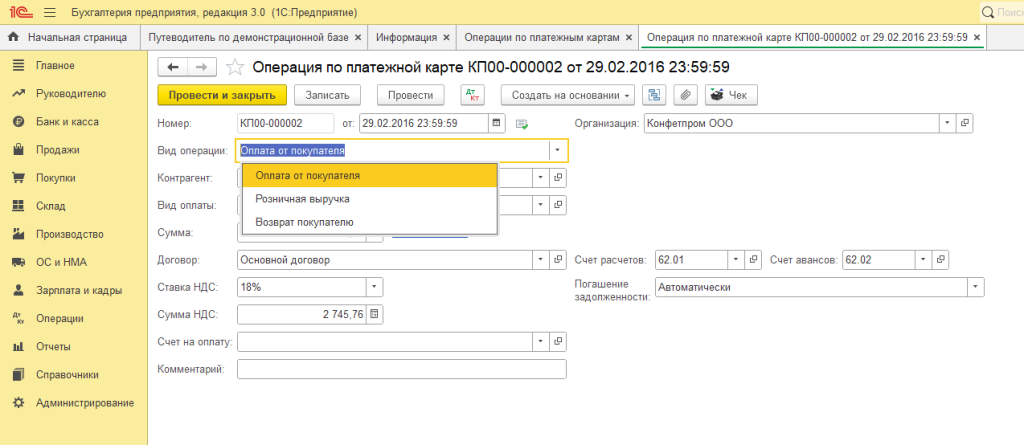Expand the Ставка НДС dropdown
Image resolution: width=1024 pixels, height=445 pixels.
(375, 287)
